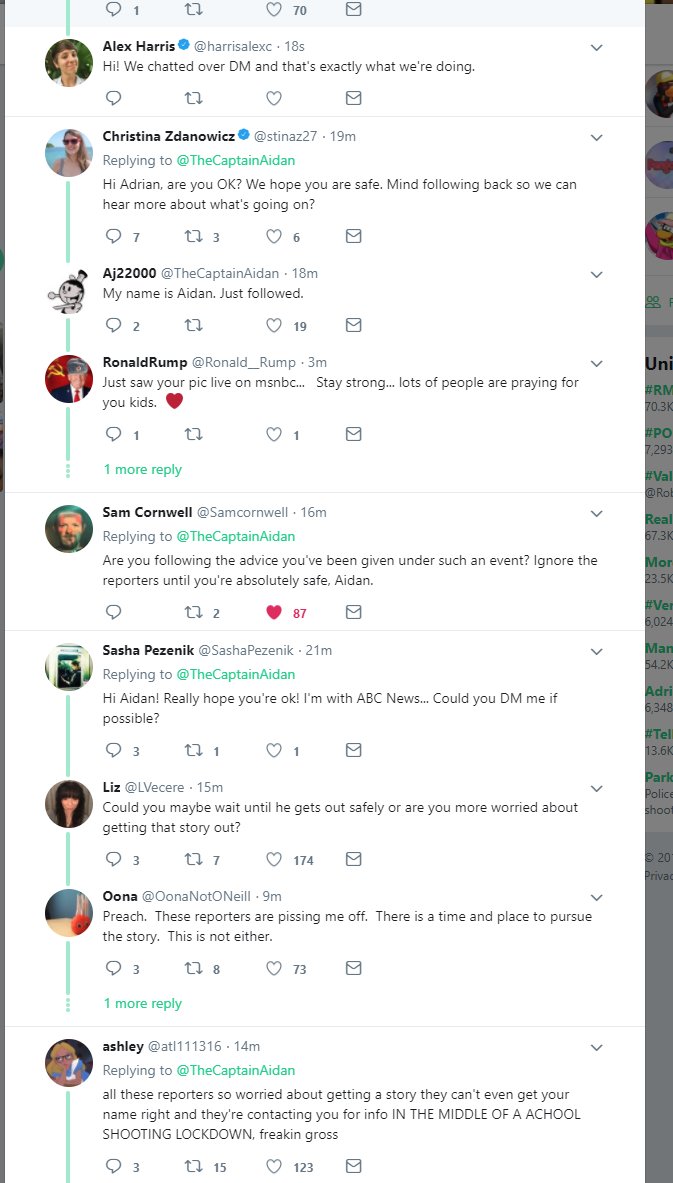Like Aj22000's 'My name is Aidan' tweet
The image size is (673, 1183).
click(x=274, y=325)
